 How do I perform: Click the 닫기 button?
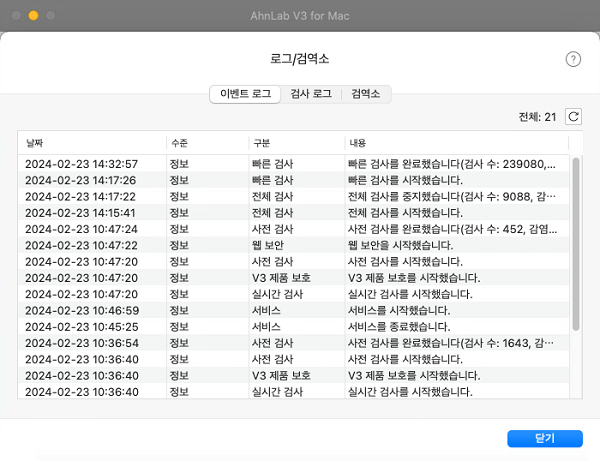(545, 438)
